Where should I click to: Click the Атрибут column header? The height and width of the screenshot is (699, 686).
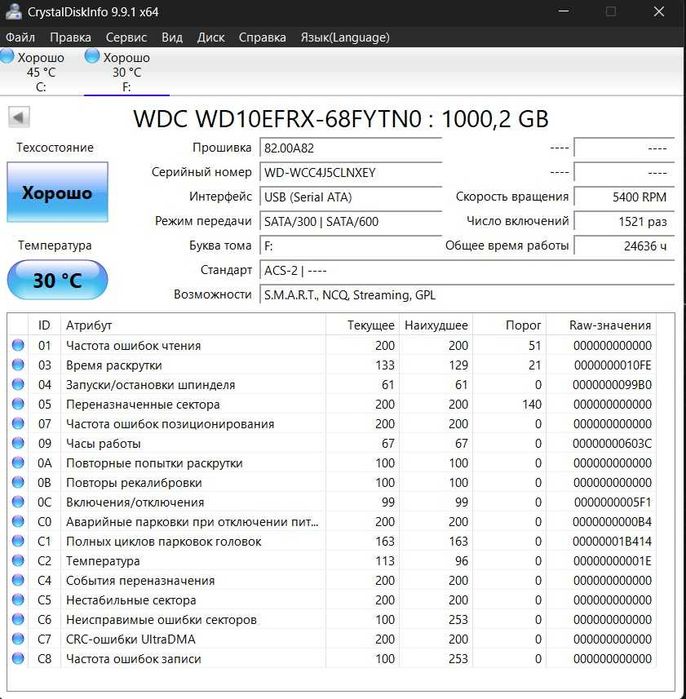coord(193,325)
